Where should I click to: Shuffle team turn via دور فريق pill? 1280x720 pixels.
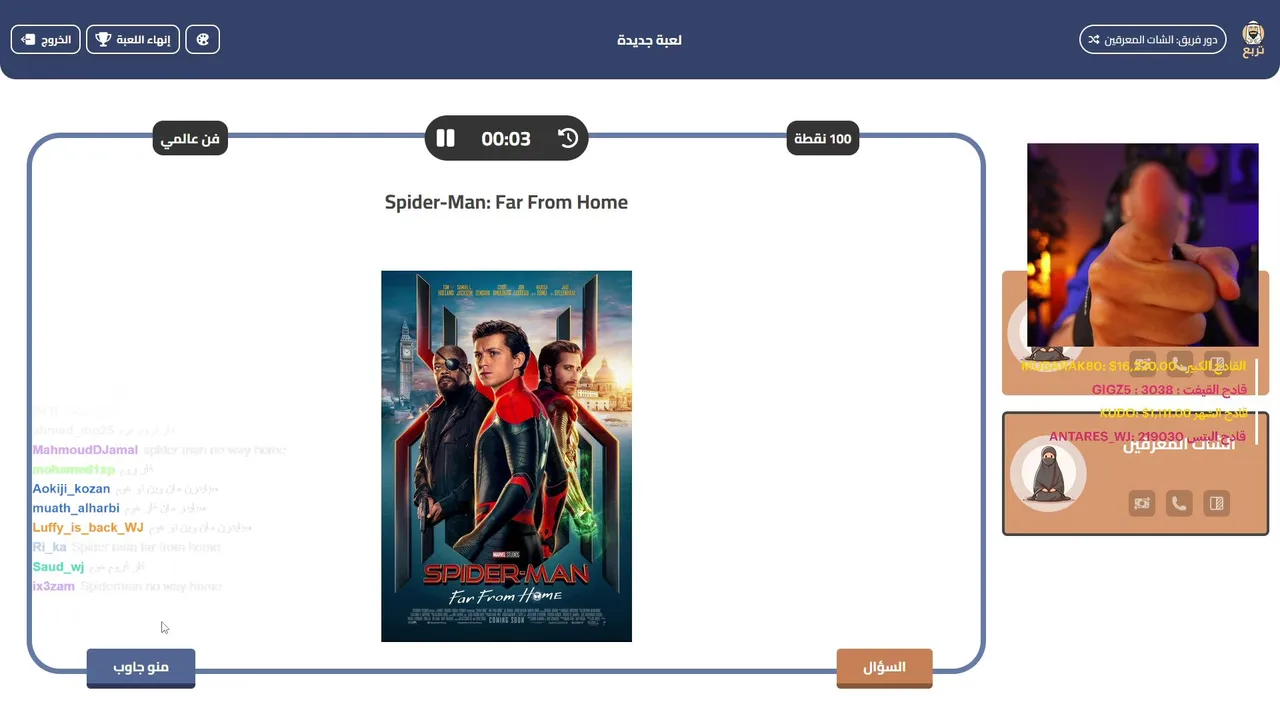point(1153,40)
